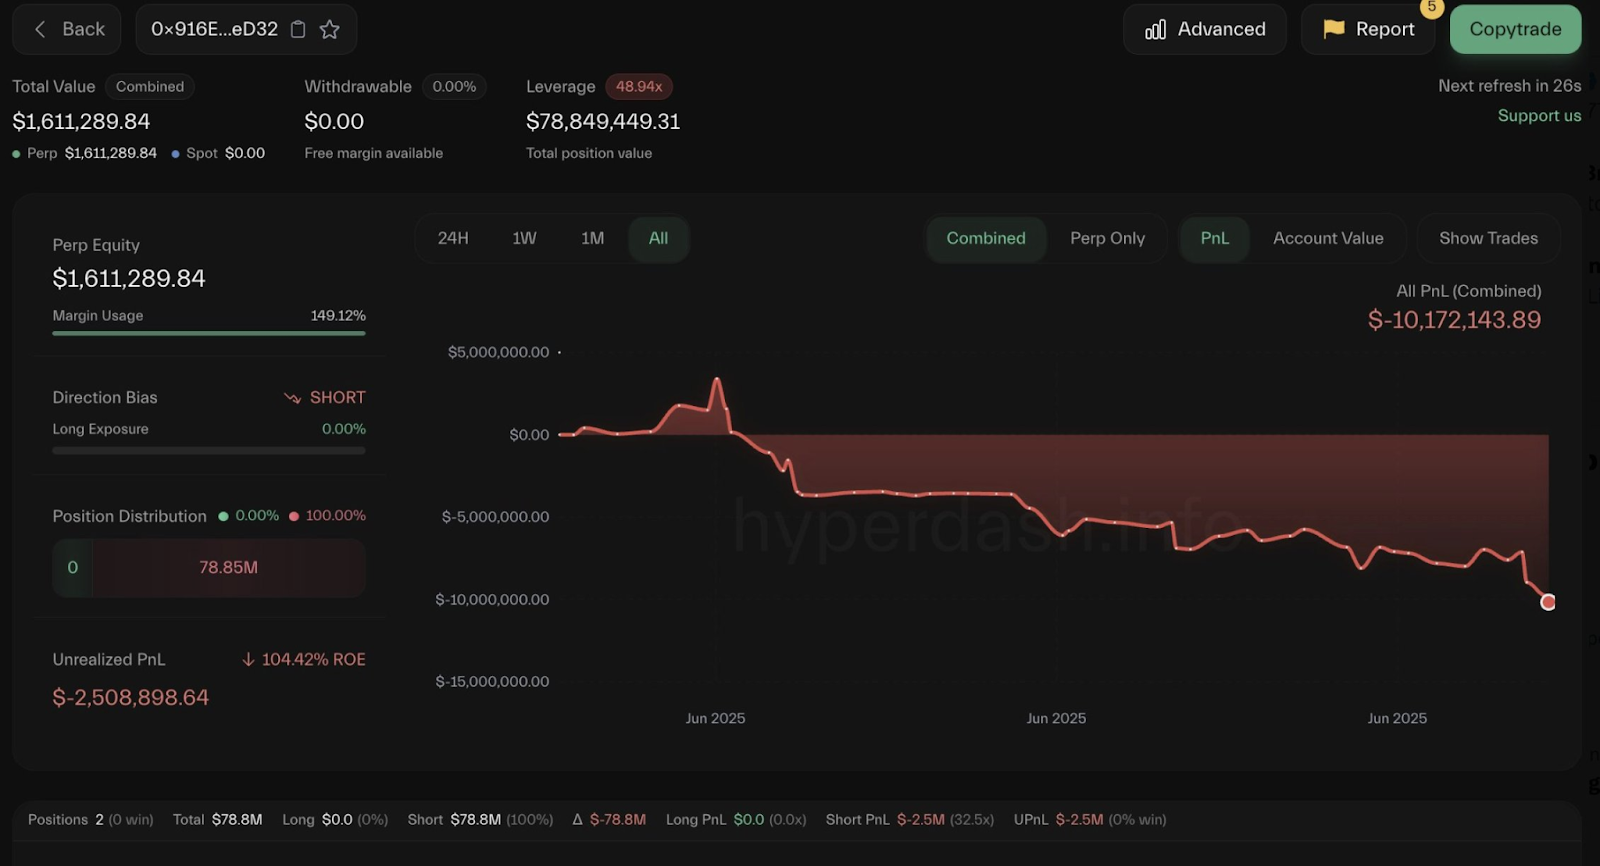Click the Combined pill beside Total Value
Viewport: 1600px width, 866px height.
coord(150,87)
